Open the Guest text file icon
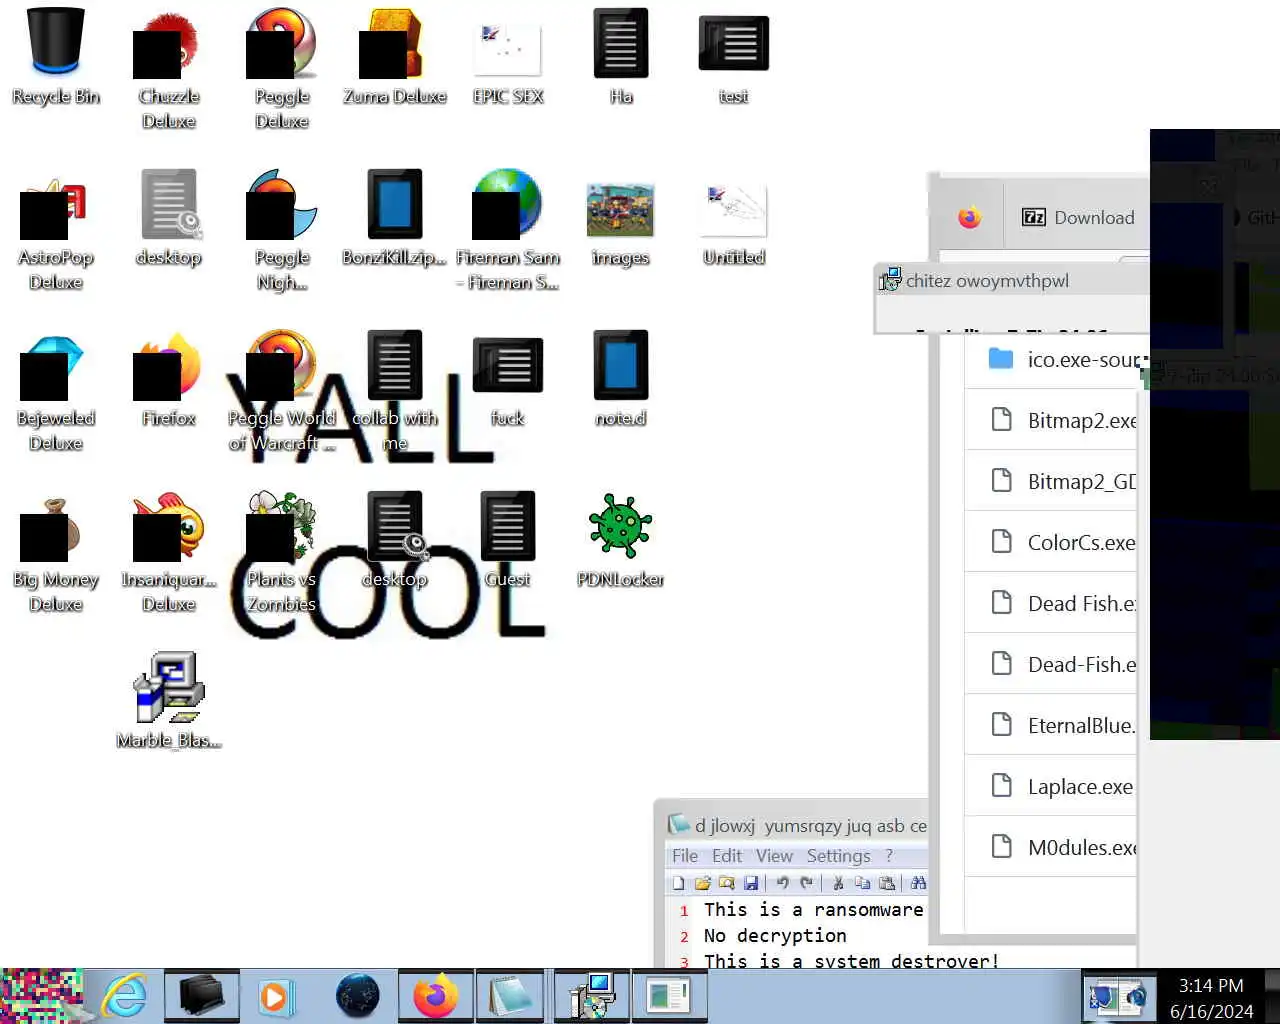The height and width of the screenshot is (1024, 1280). tap(508, 540)
